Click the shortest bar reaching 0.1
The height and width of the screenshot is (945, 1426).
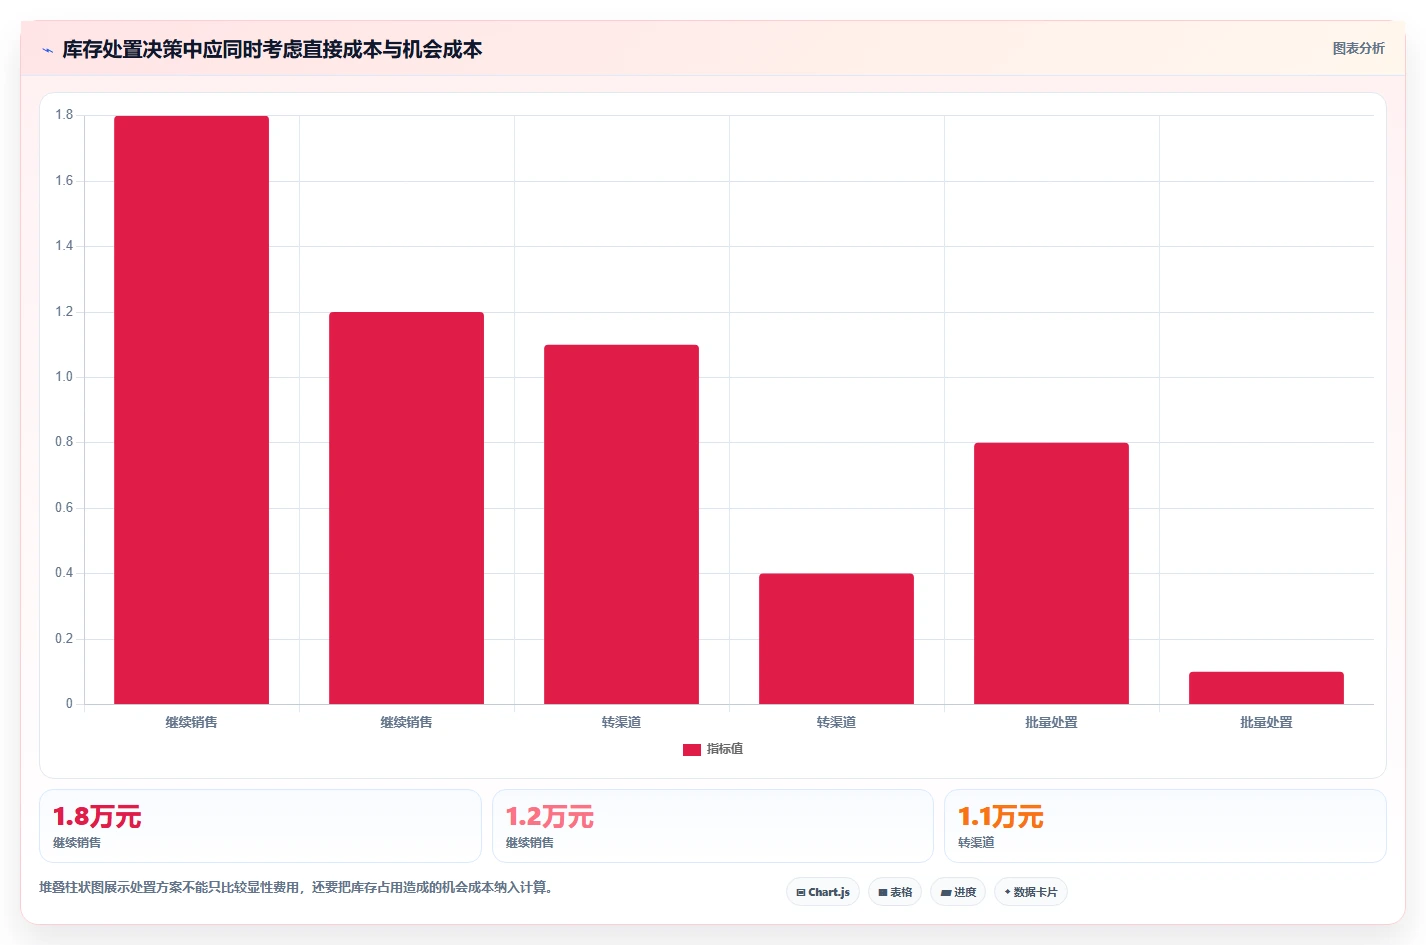[1266, 688]
